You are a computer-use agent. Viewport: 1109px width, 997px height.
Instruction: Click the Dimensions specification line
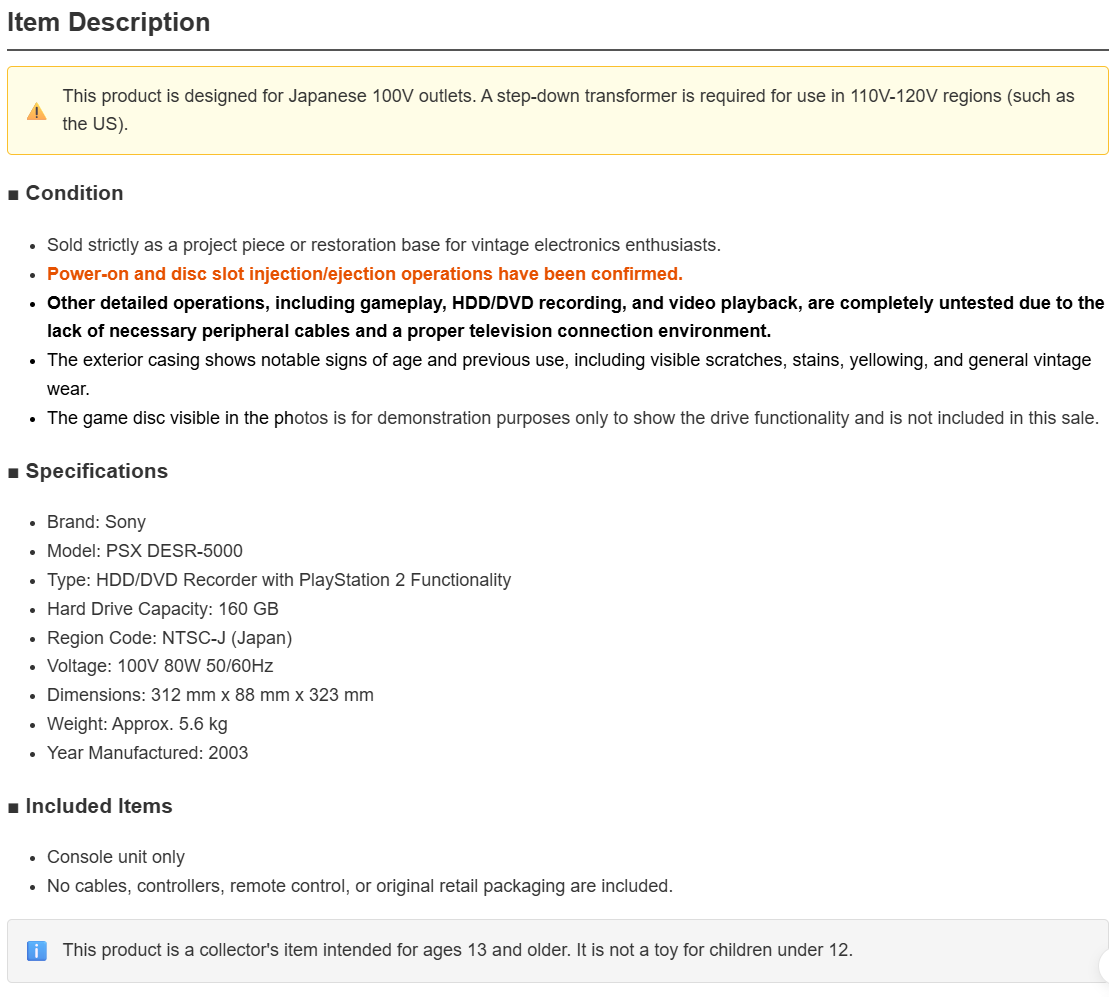(x=210, y=695)
